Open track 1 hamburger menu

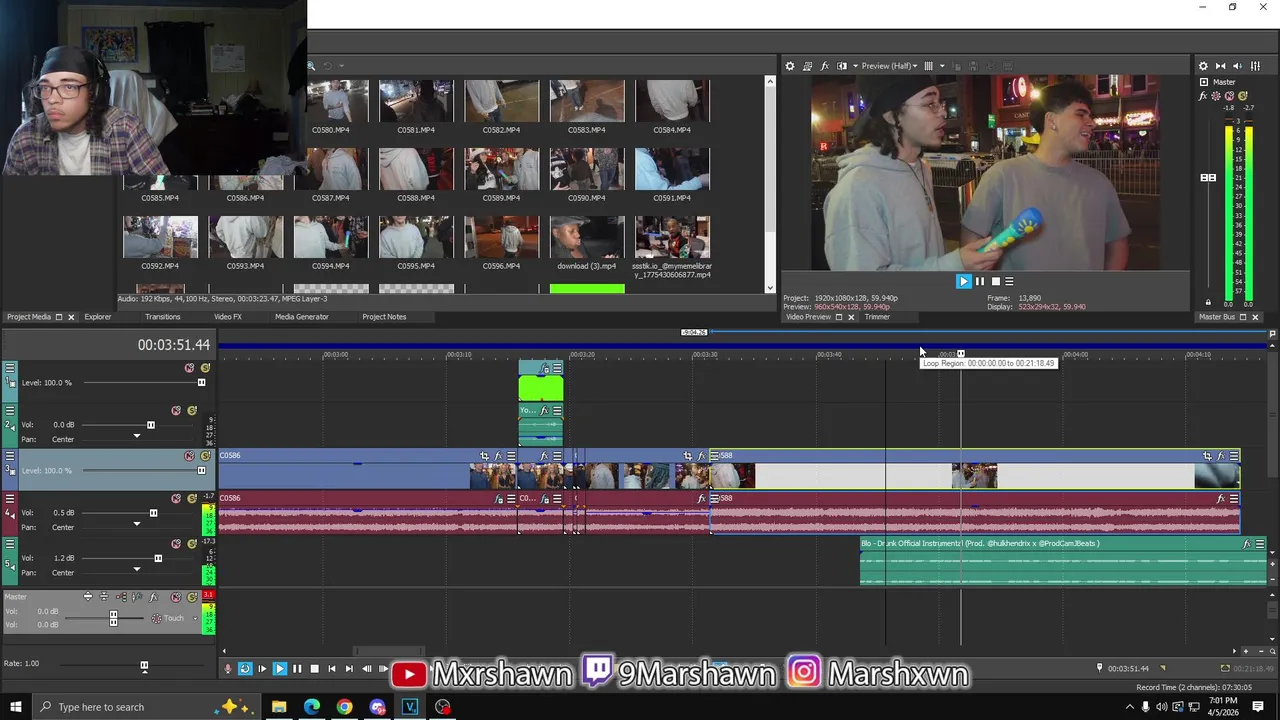[x=10, y=368]
